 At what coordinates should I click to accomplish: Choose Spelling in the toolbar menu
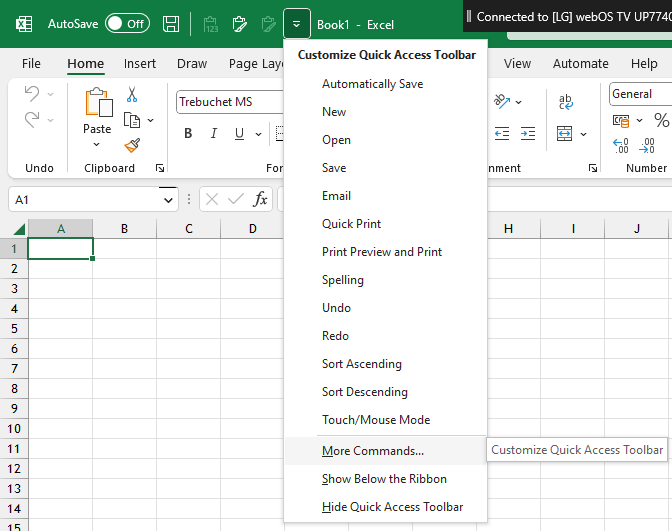tap(385, 280)
